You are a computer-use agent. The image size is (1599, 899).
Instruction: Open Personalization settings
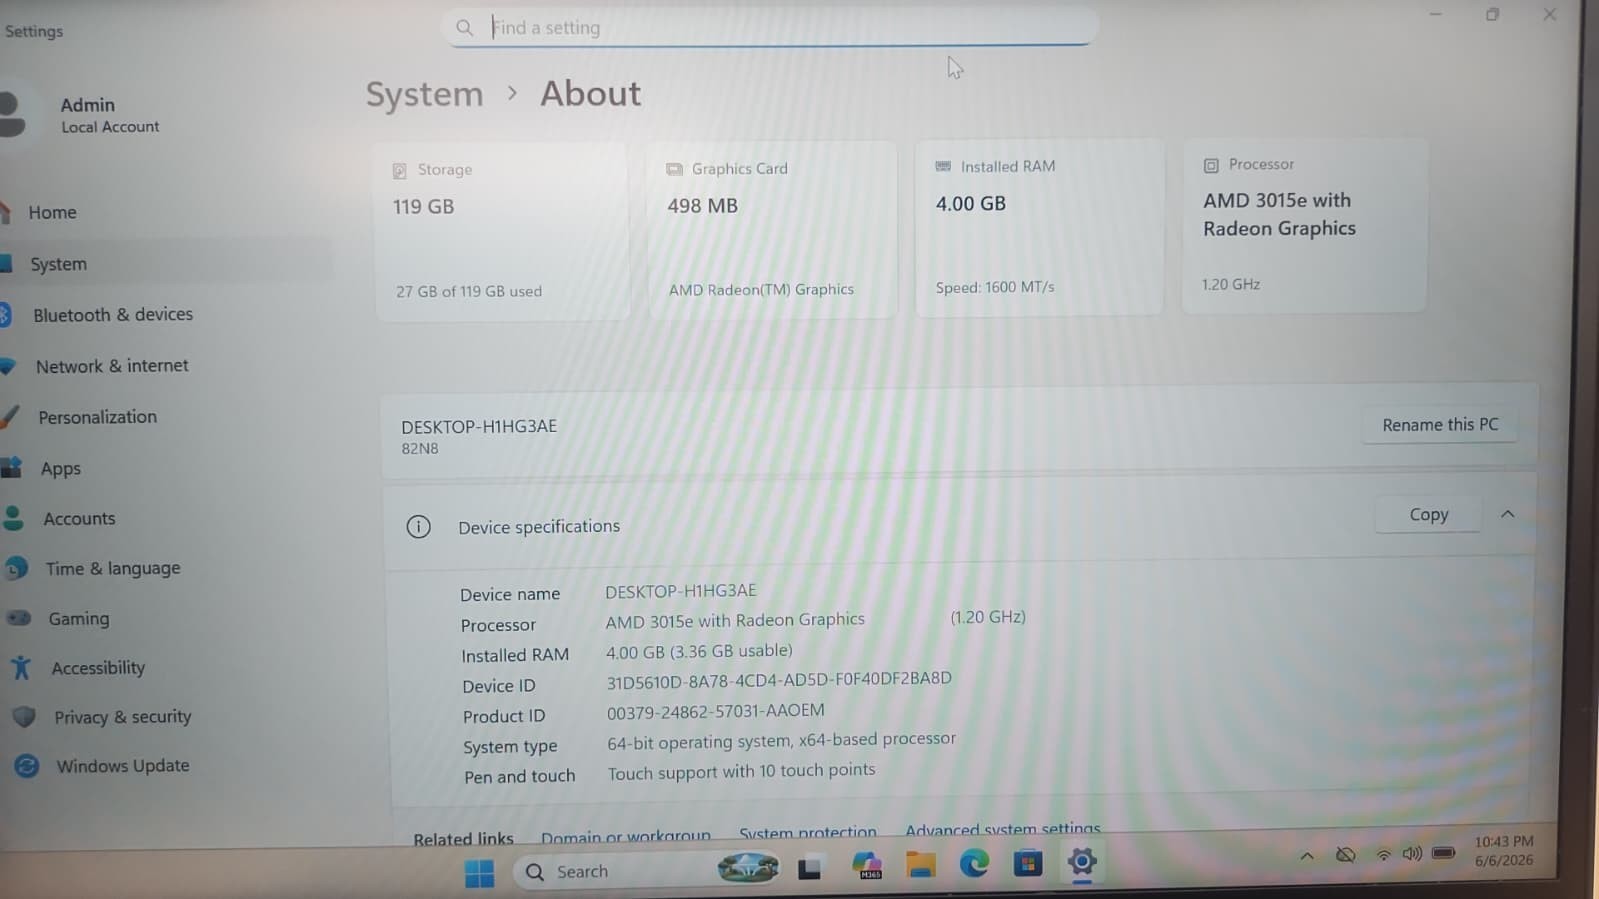(x=97, y=417)
